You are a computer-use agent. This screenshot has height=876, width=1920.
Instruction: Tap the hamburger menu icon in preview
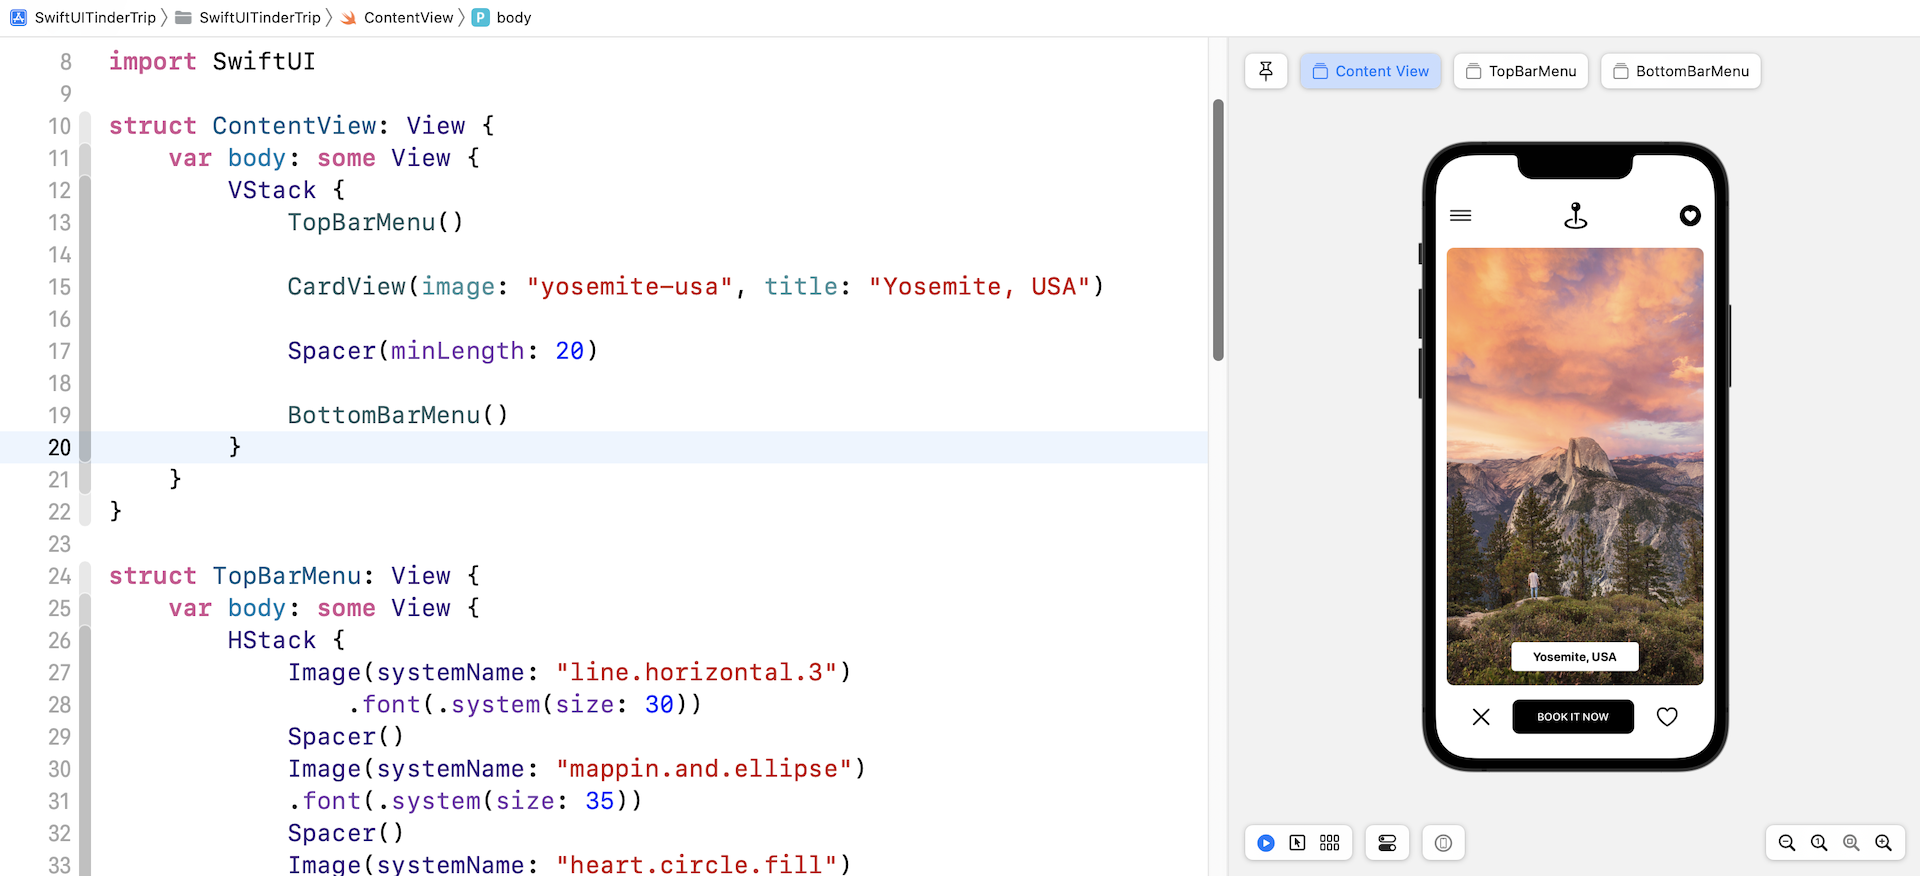[x=1461, y=216]
